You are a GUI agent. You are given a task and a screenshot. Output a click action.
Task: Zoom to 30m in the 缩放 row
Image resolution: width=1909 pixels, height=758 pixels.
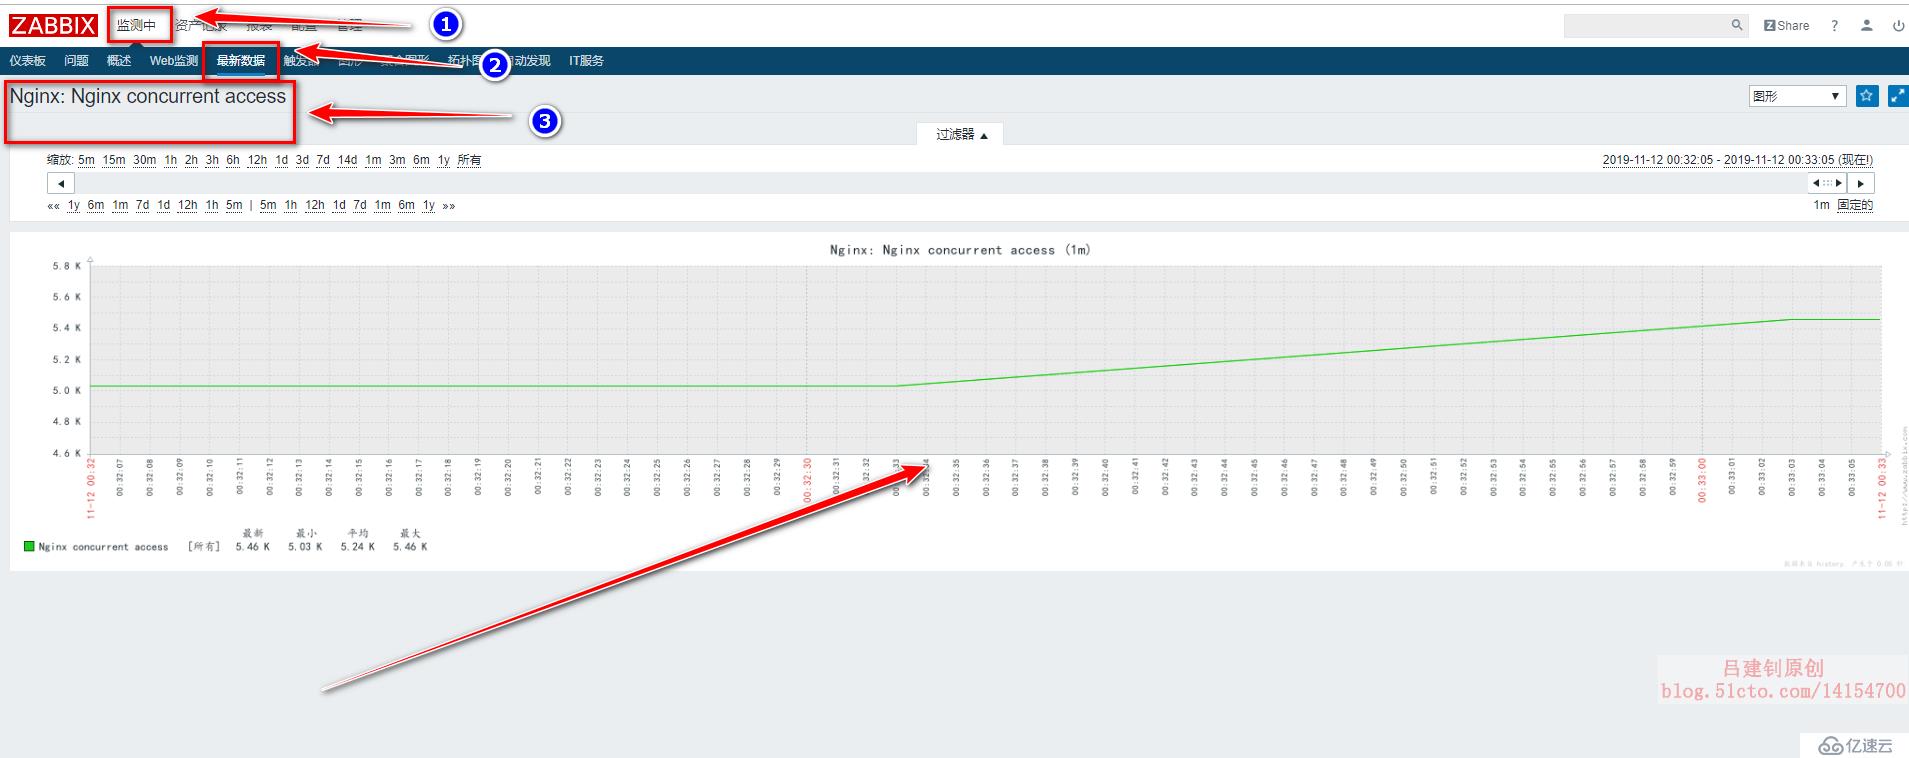pyautogui.click(x=145, y=160)
